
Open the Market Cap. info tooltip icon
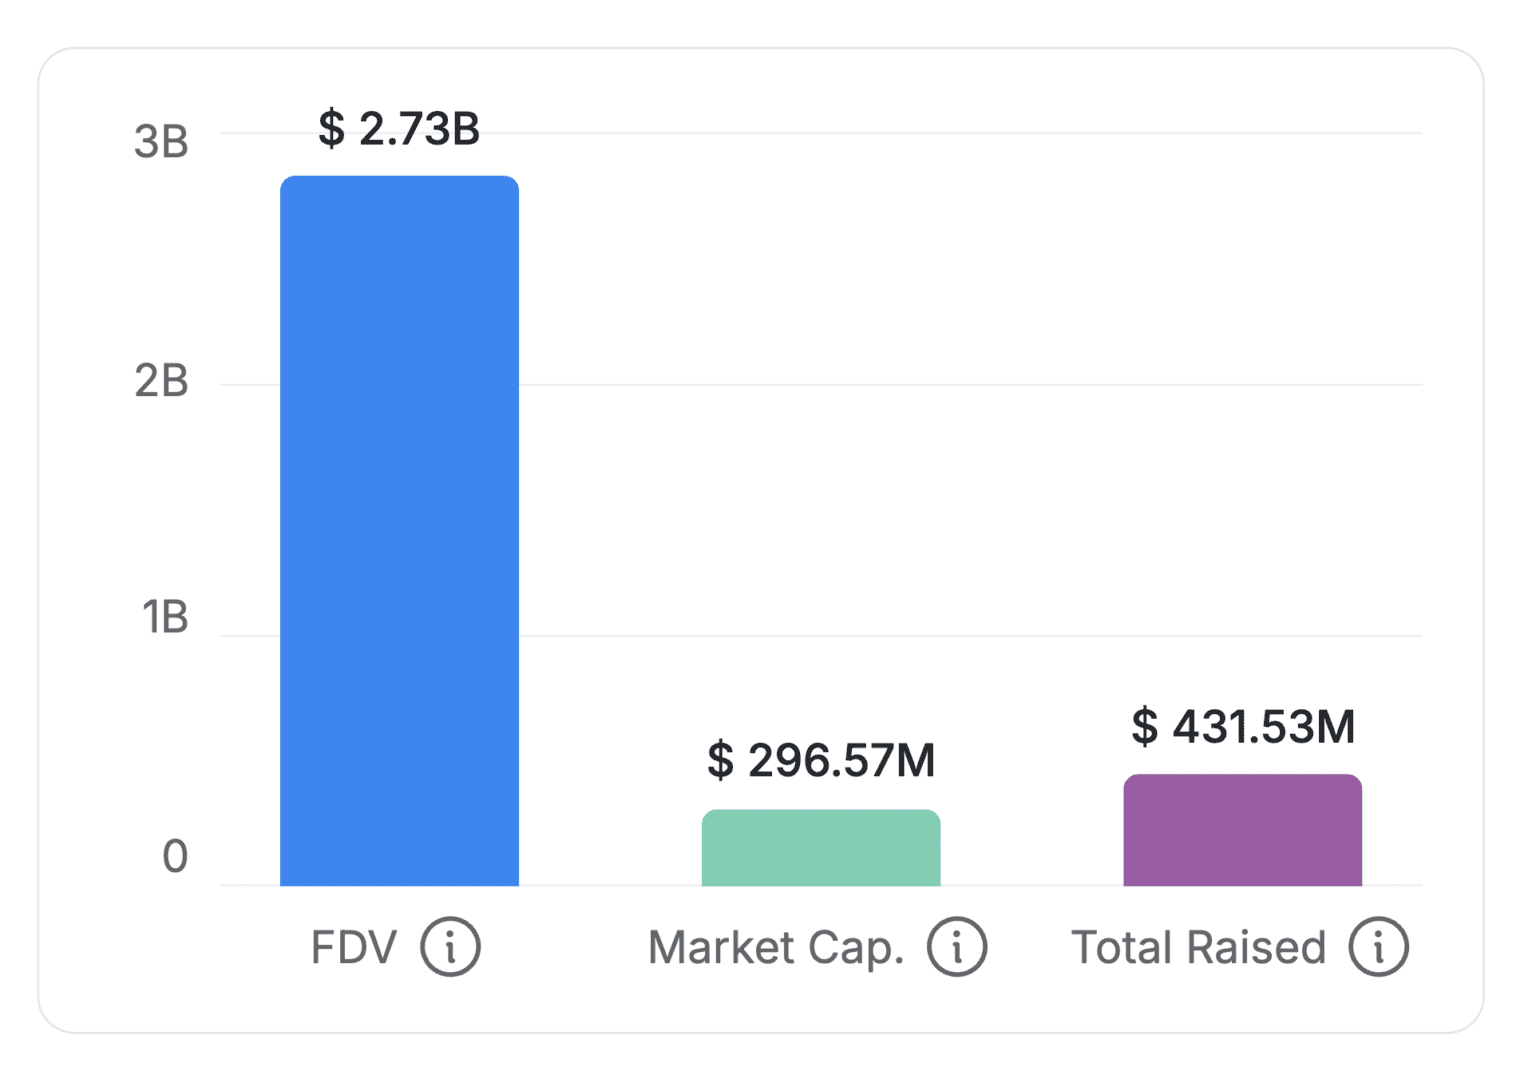(957, 946)
